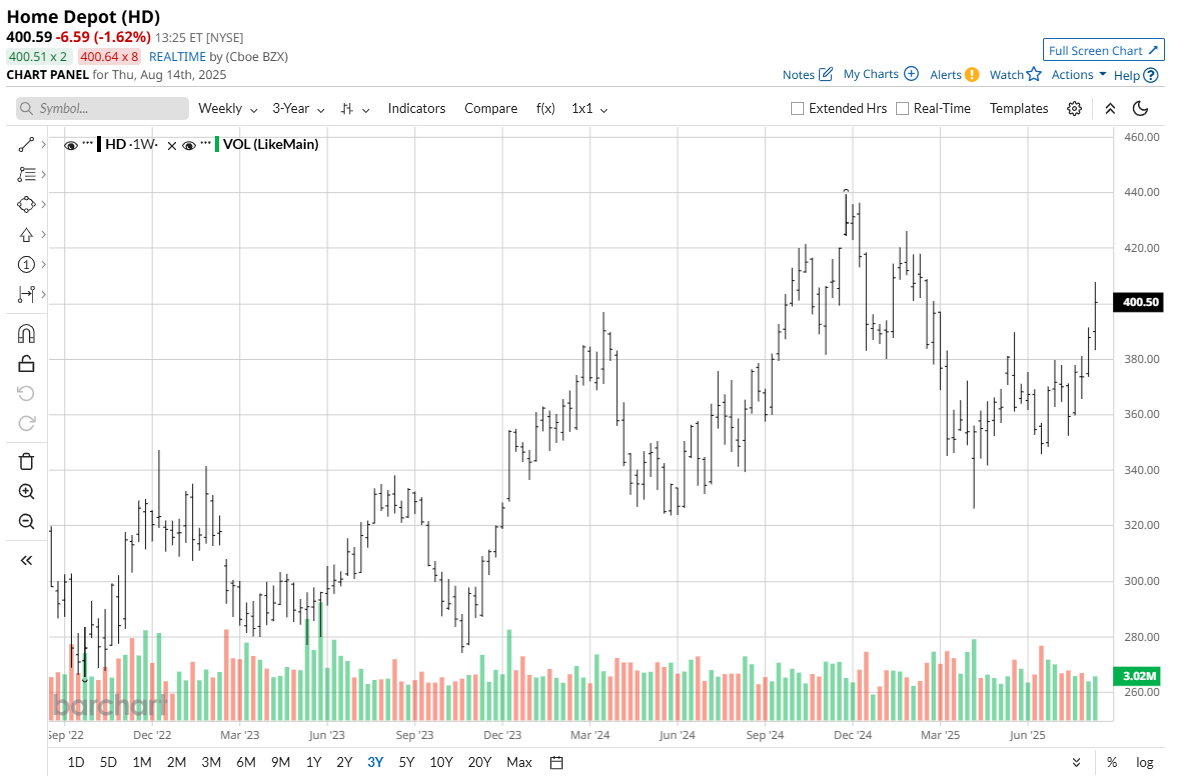The width and height of the screenshot is (1187, 782).
Task: Select the 3Y time range
Action: tap(375, 762)
